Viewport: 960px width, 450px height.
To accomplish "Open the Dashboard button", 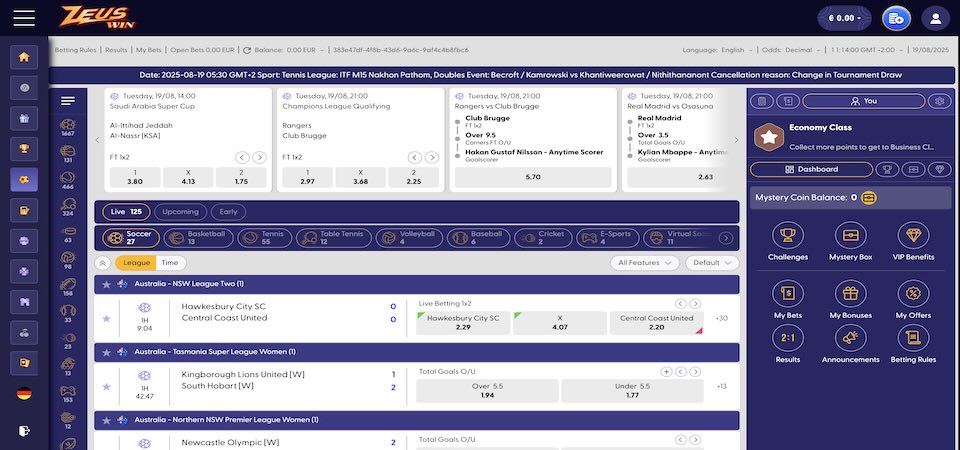I will point(811,170).
